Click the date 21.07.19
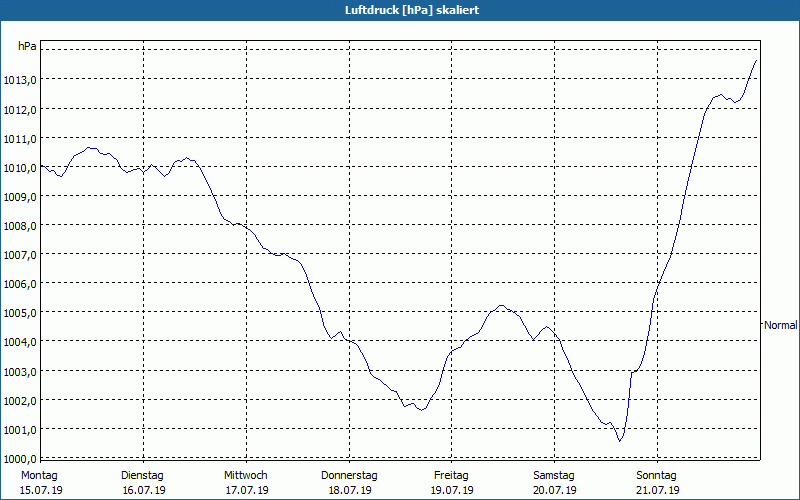This screenshot has height=500, width=800. pyautogui.click(x=658, y=490)
